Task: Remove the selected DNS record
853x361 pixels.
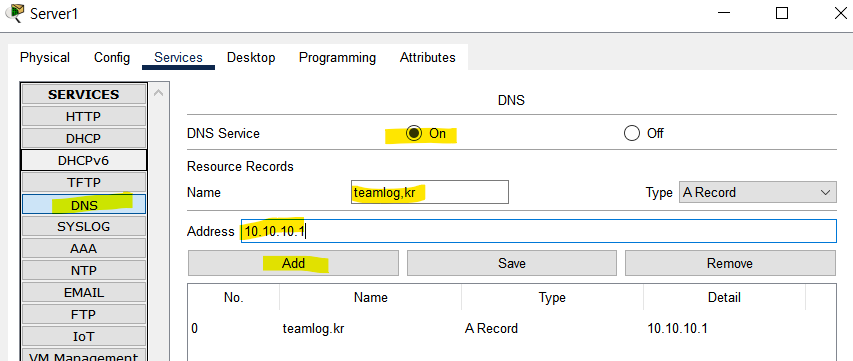Action: tap(730, 263)
